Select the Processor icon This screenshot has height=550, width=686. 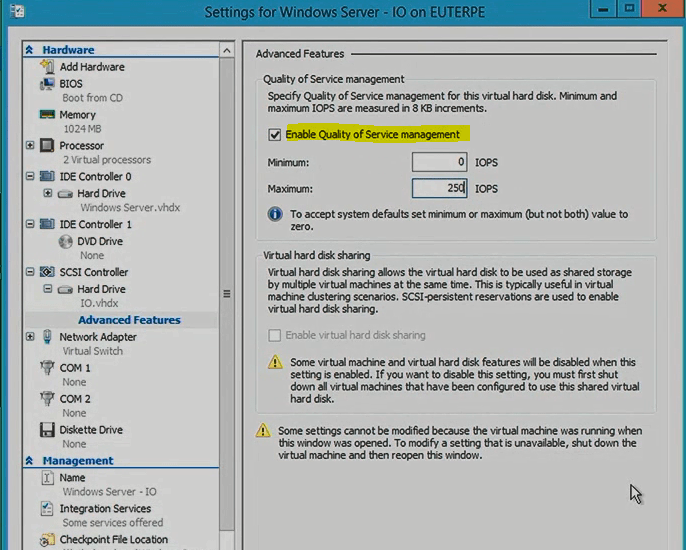pyautogui.click(x=47, y=145)
